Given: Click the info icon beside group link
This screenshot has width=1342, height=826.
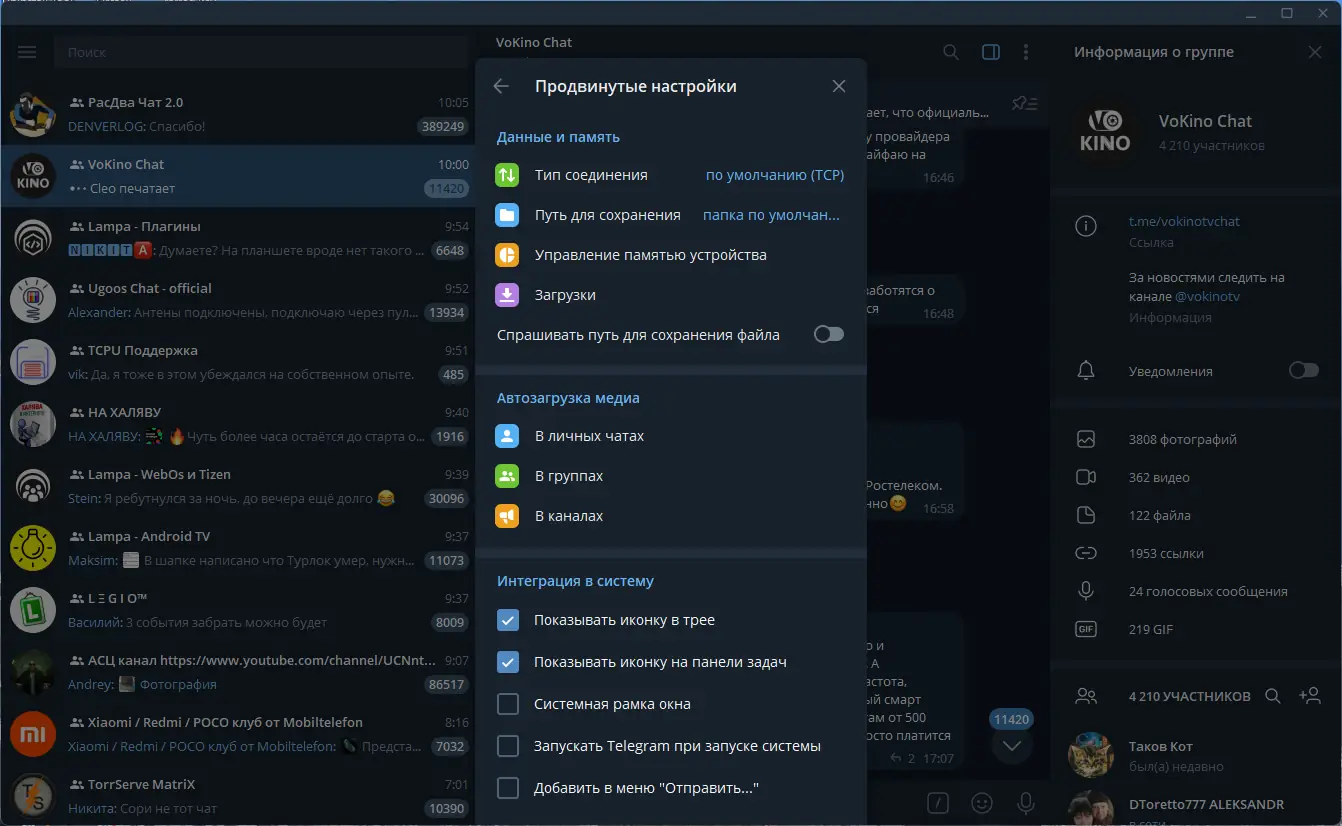Looking at the screenshot, I should tap(1086, 226).
